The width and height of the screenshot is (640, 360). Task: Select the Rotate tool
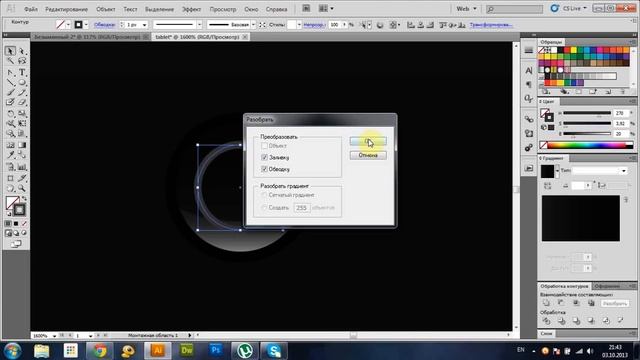pos(10,113)
